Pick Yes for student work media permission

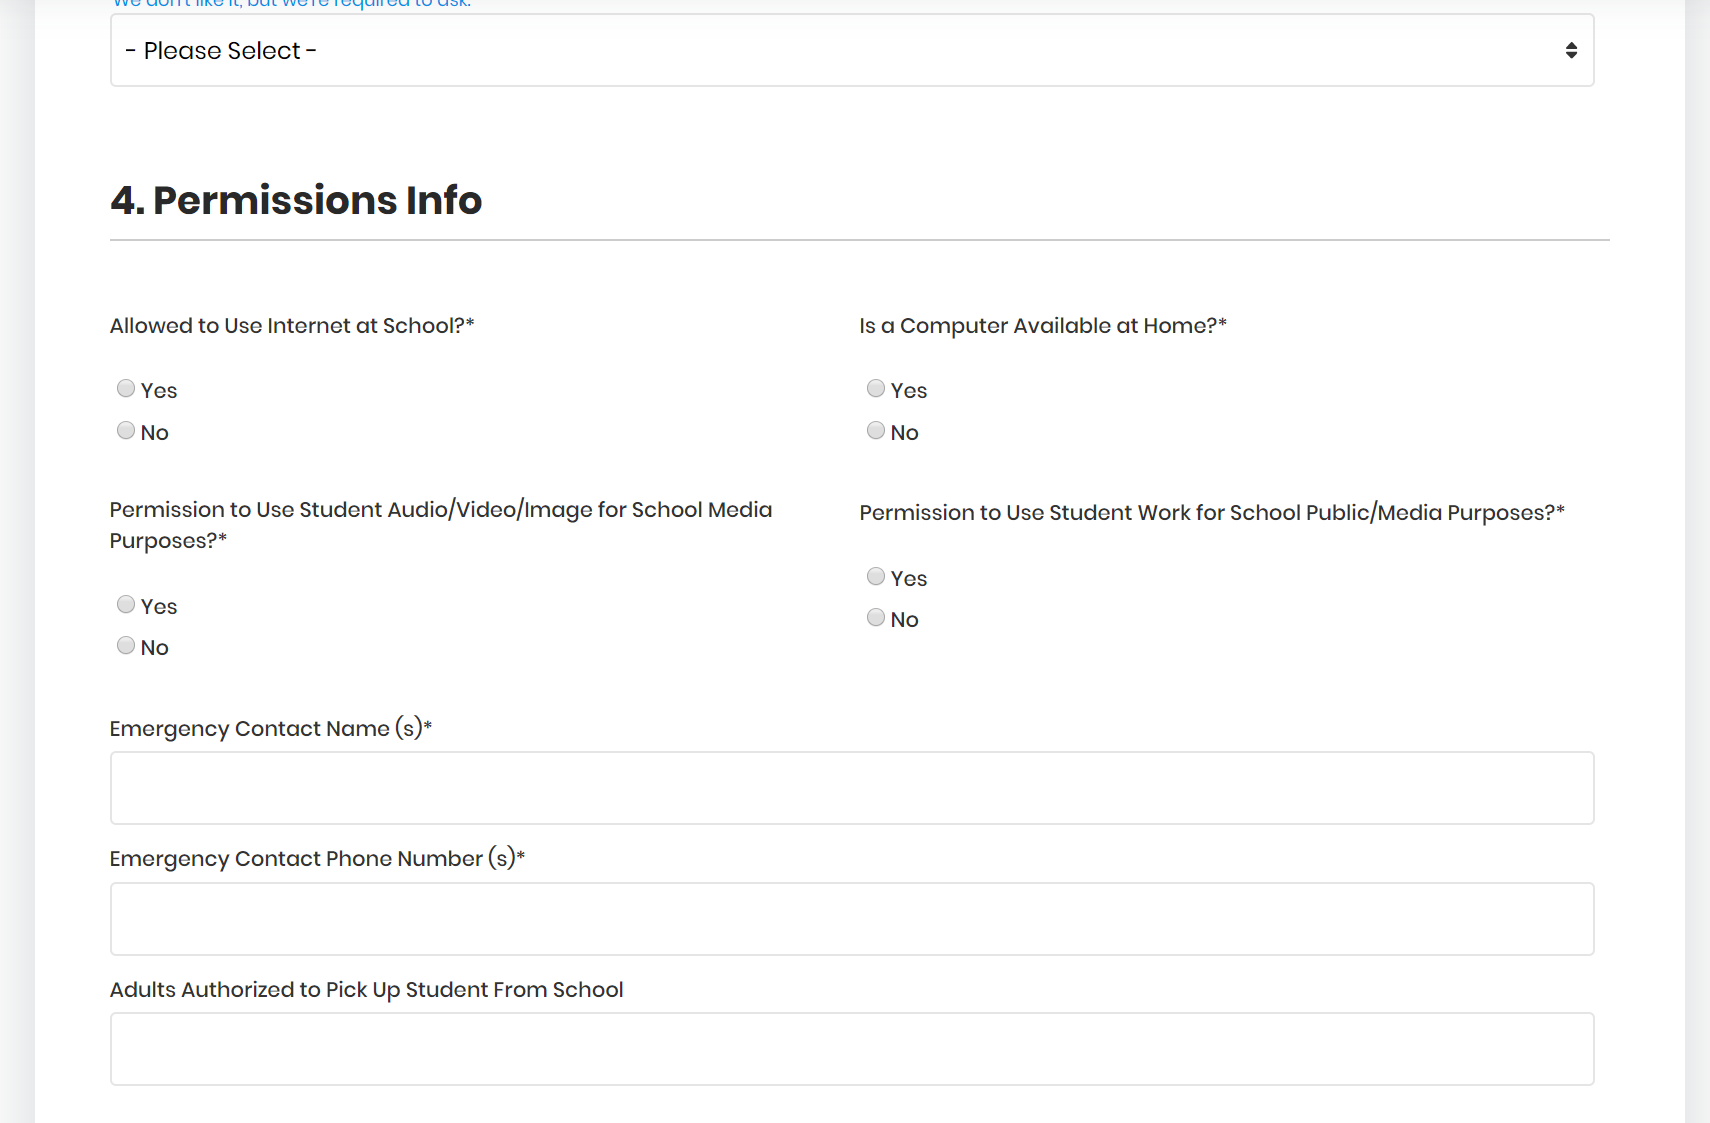[876, 576]
